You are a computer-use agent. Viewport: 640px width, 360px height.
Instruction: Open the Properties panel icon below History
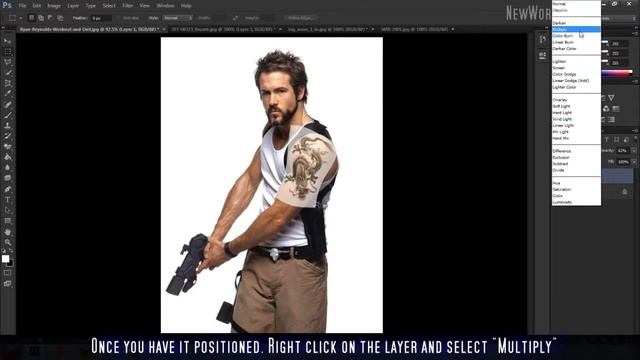pyautogui.click(x=542, y=55)
